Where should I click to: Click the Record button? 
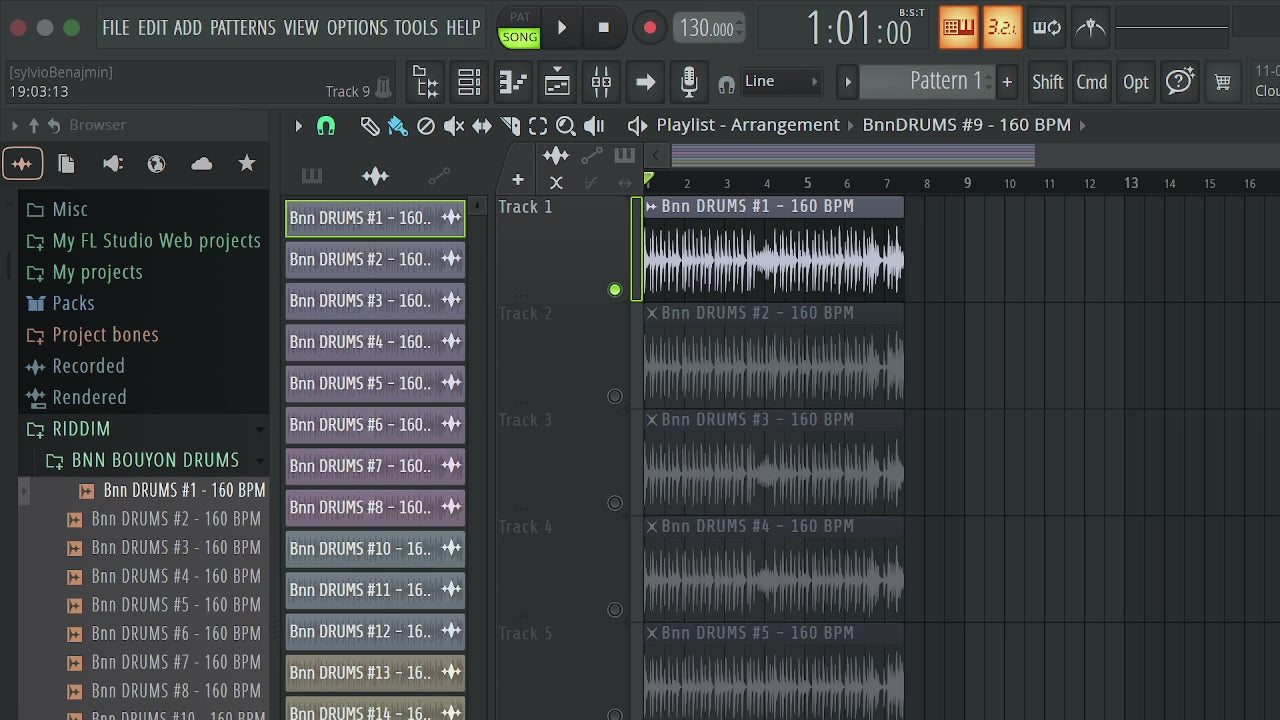coord(650,28)
